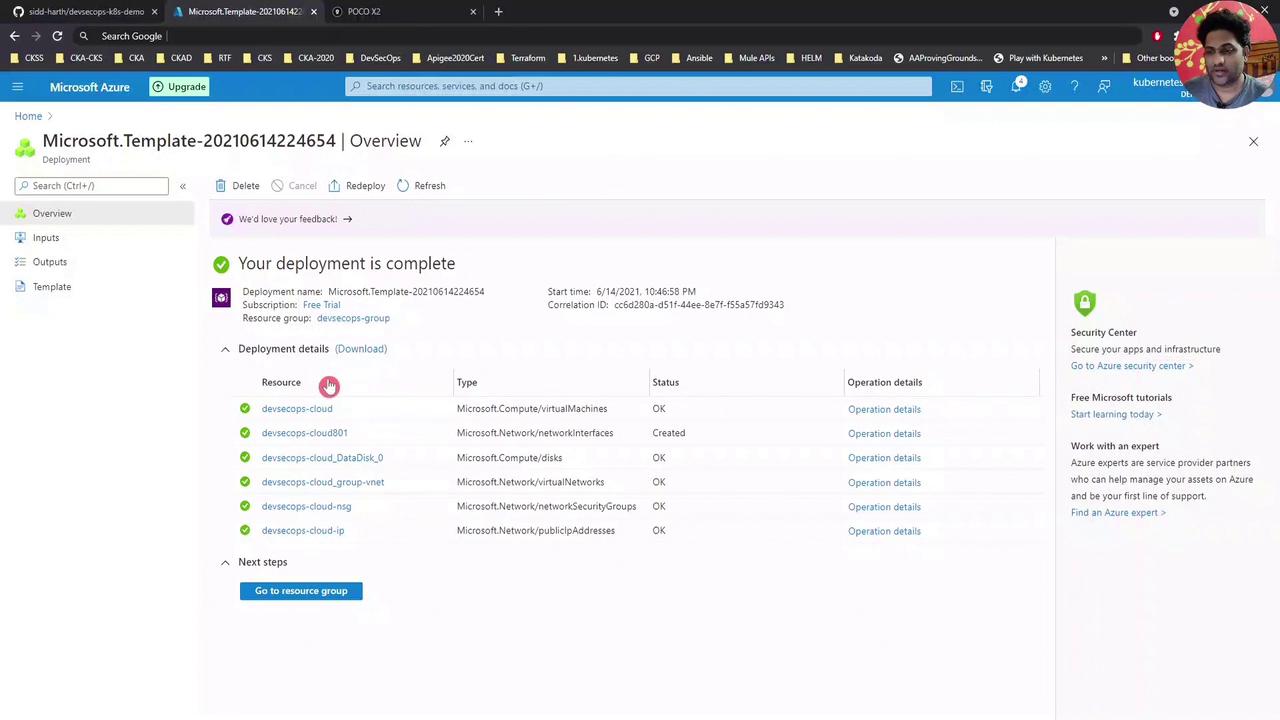Click the Go to resource group button
Viewport: 1280px width, 720px height.
(x=301, y=591)
